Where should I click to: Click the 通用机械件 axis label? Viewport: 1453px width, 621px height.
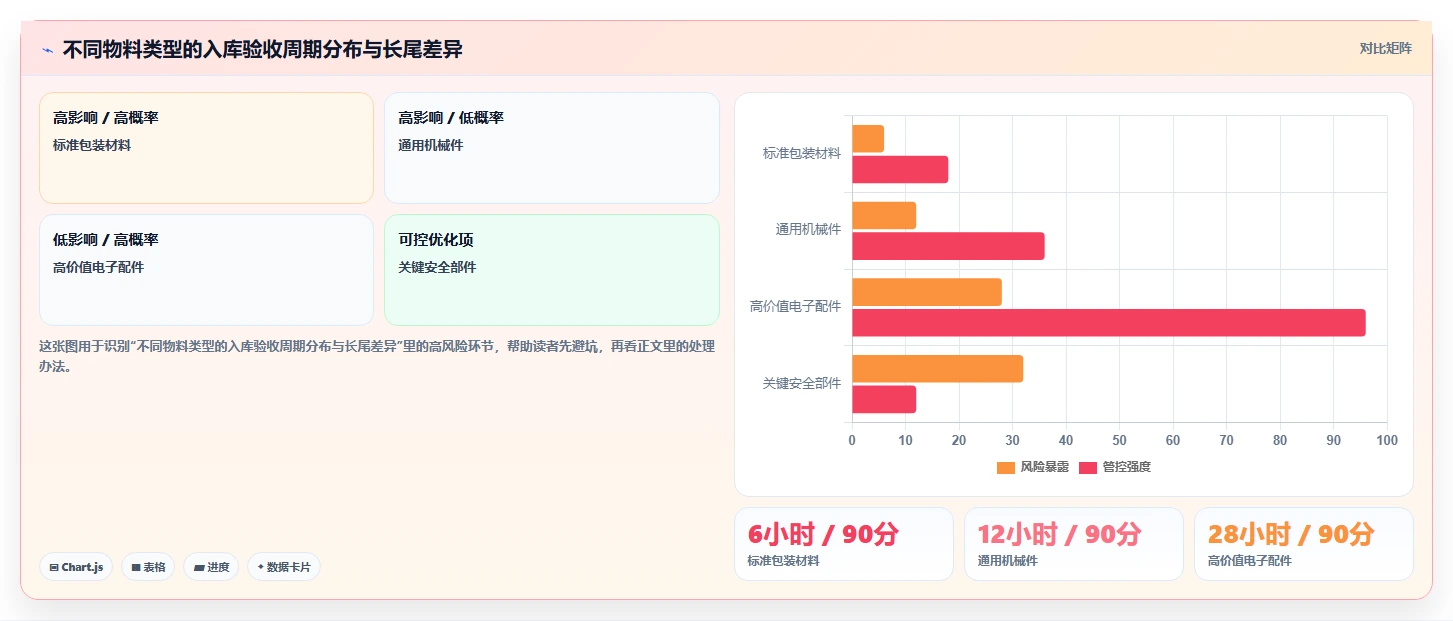(x=809, y=230)
